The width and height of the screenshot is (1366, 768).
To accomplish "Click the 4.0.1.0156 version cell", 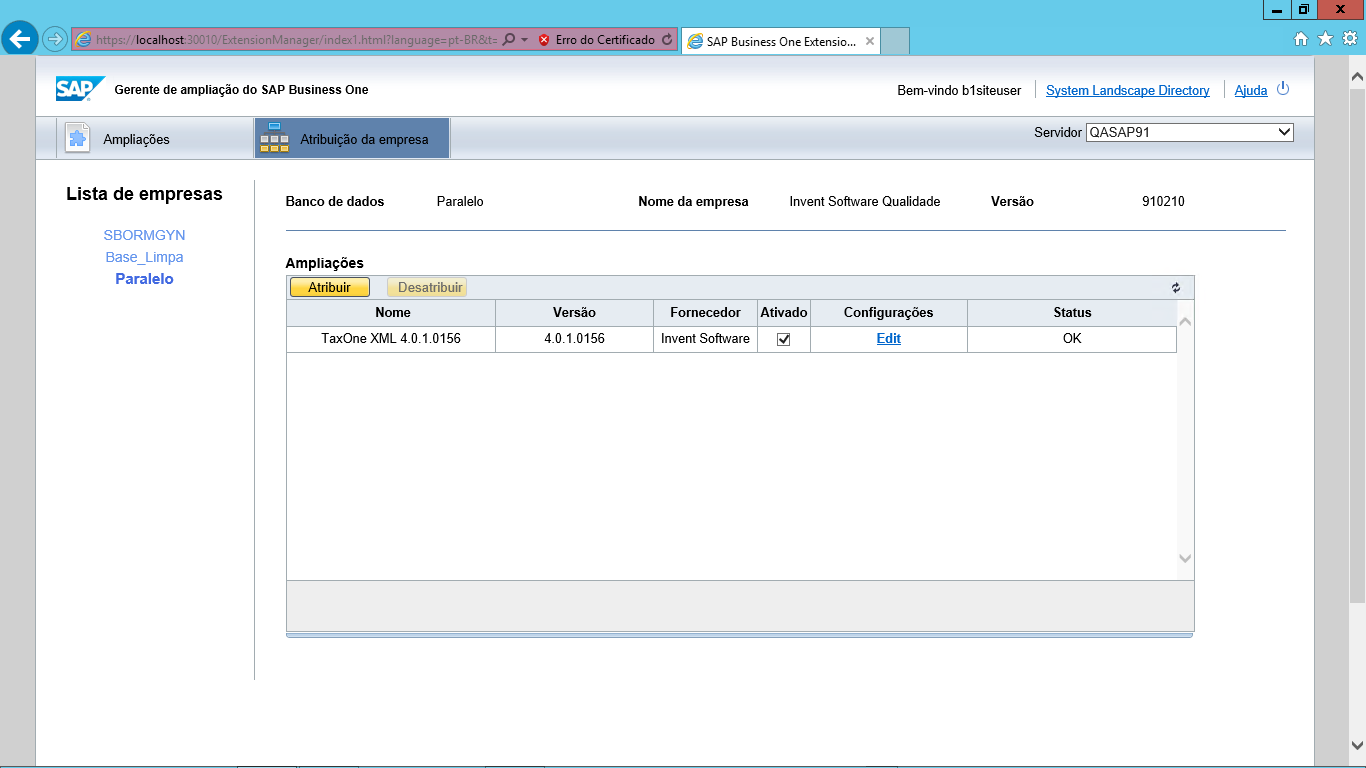I will click(574, 339).
